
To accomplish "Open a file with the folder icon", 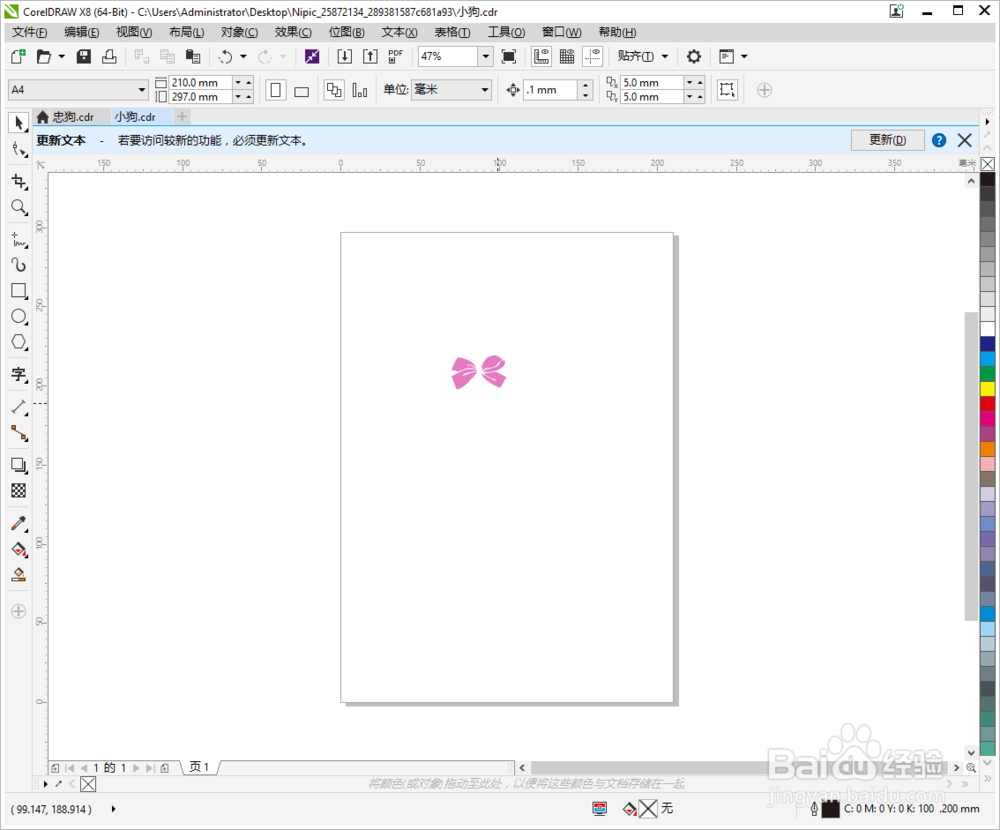I will [x=43, y=57].
